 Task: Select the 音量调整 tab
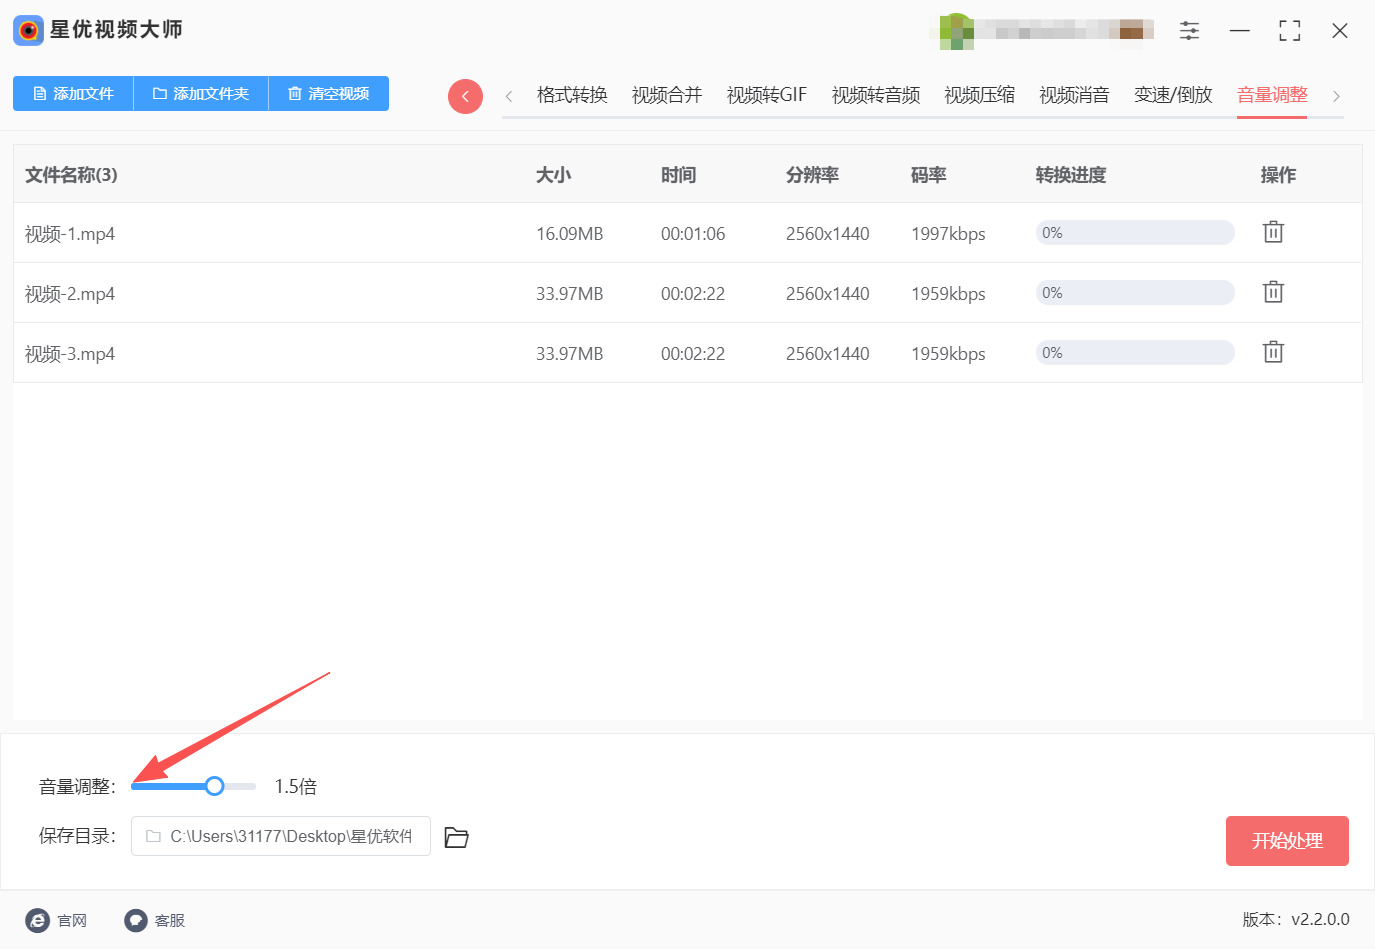click(x=1272, y=95)
